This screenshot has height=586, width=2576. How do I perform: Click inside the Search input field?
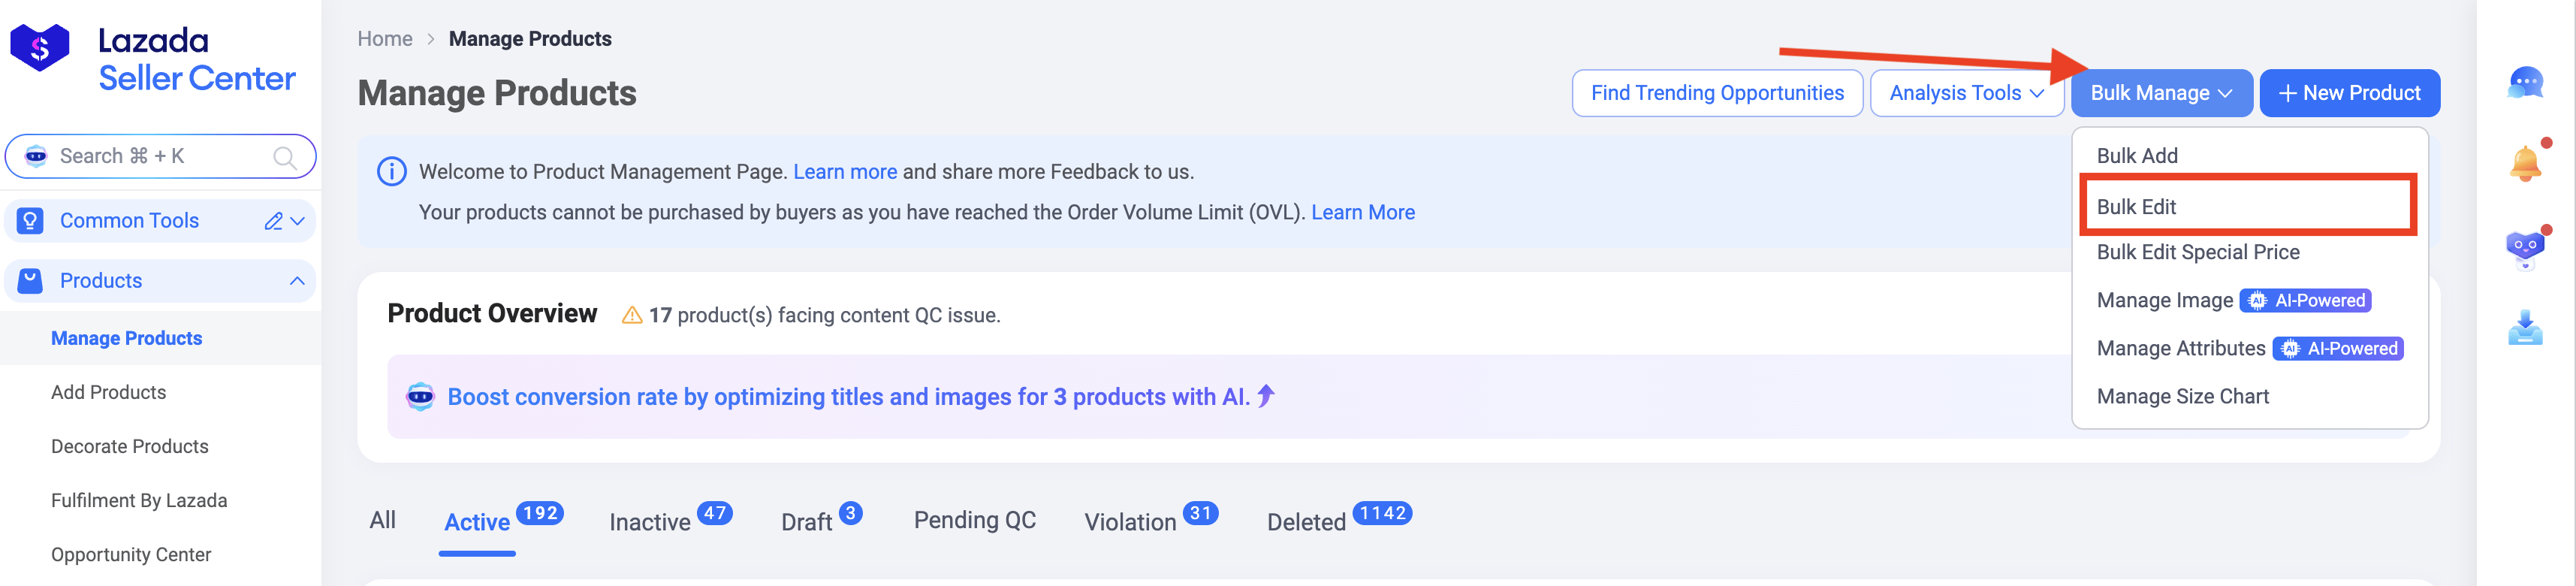click(x=130, y=156)
